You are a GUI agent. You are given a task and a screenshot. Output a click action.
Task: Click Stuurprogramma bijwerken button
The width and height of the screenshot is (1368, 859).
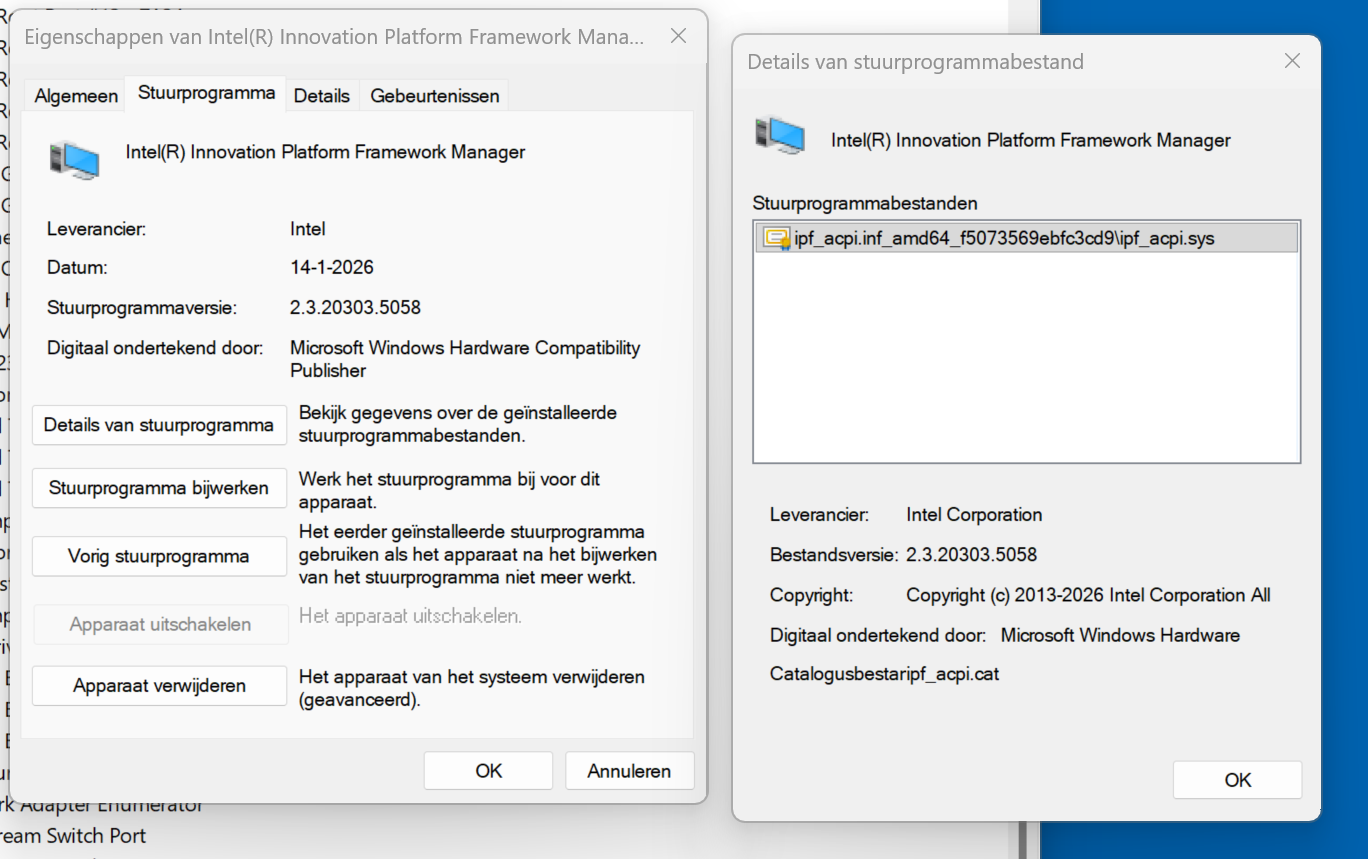tap(159, 488)
